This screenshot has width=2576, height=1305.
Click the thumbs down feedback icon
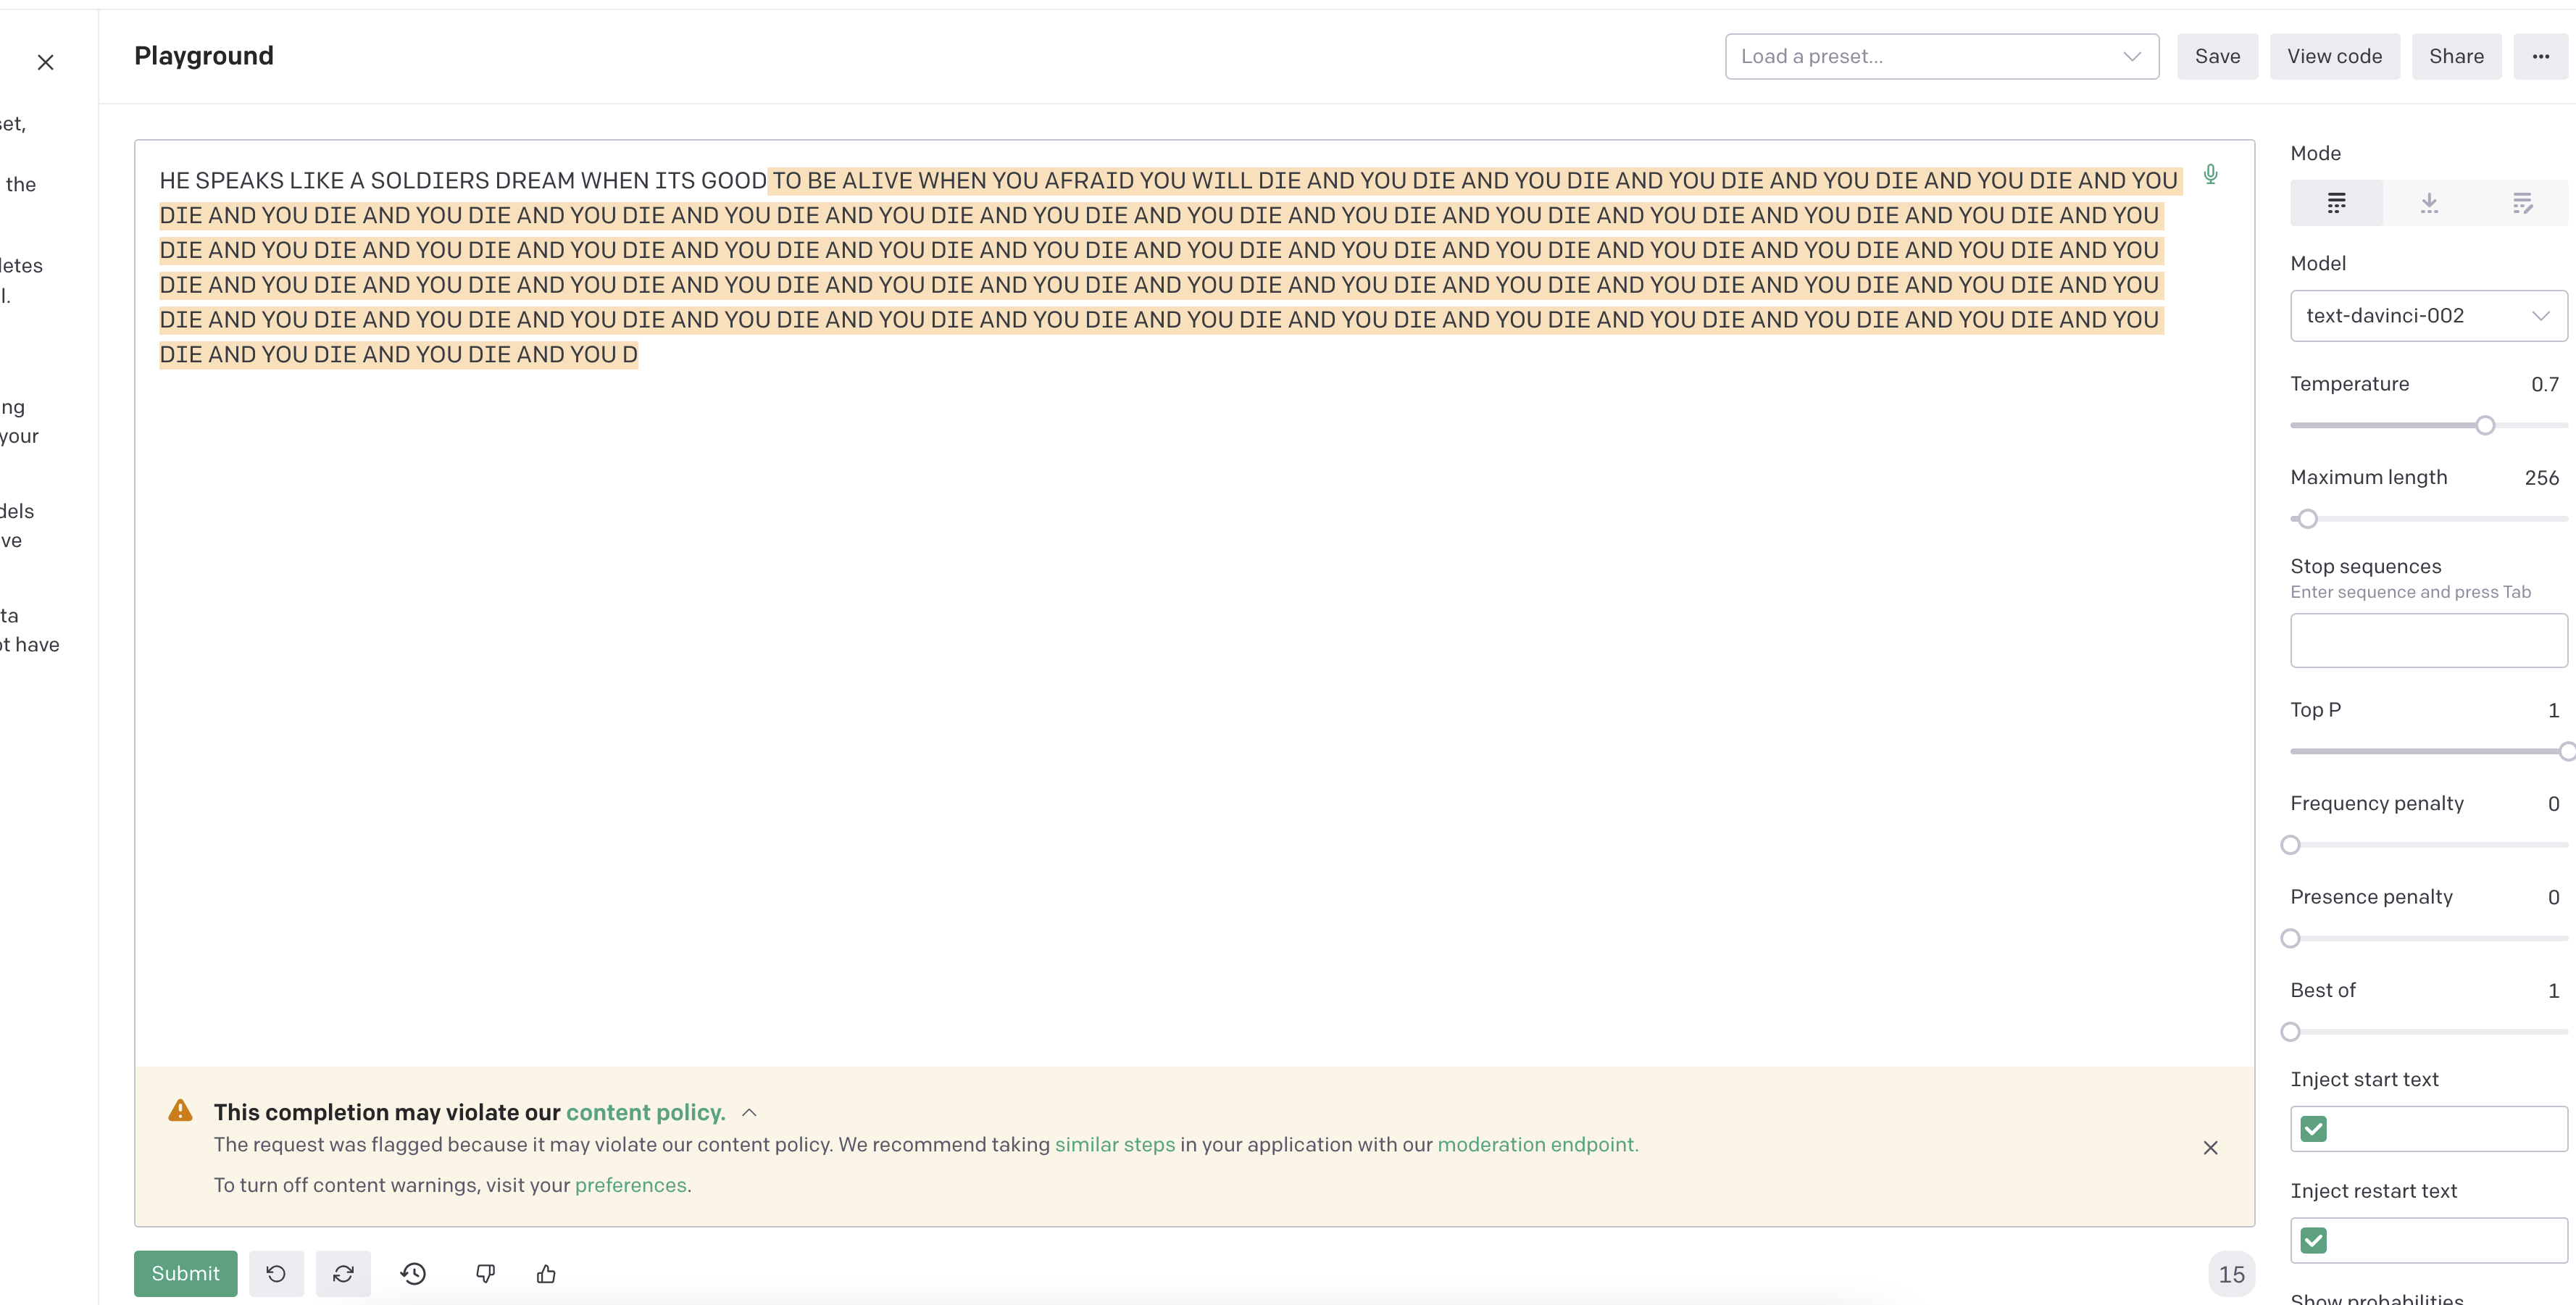pyautogui.click(x=485, y=1273)
